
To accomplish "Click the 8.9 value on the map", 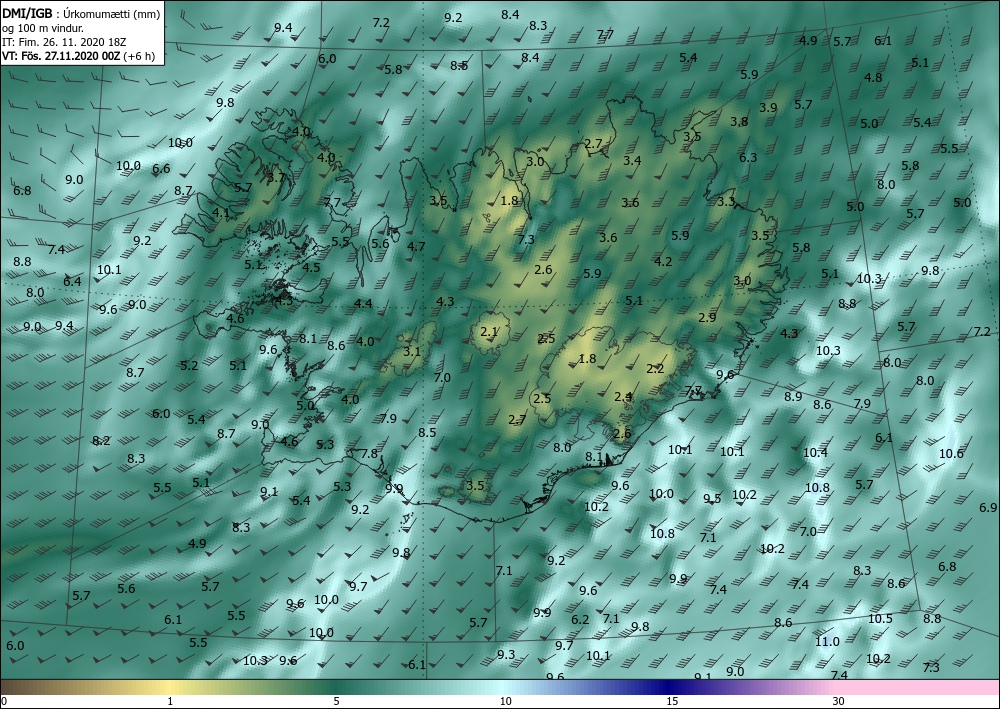I will pos(793,396).
